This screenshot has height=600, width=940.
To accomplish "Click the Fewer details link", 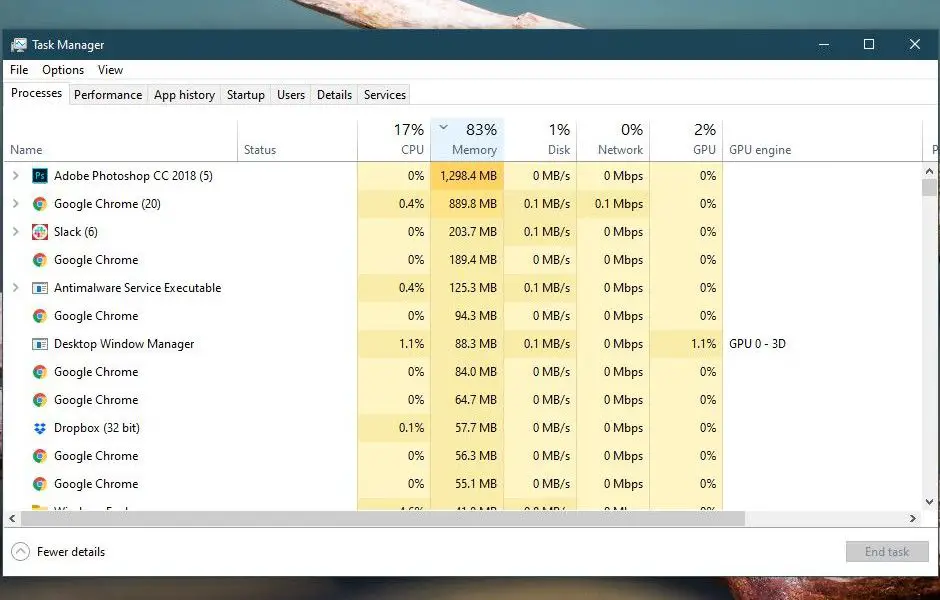I will (x=71, y=551).
